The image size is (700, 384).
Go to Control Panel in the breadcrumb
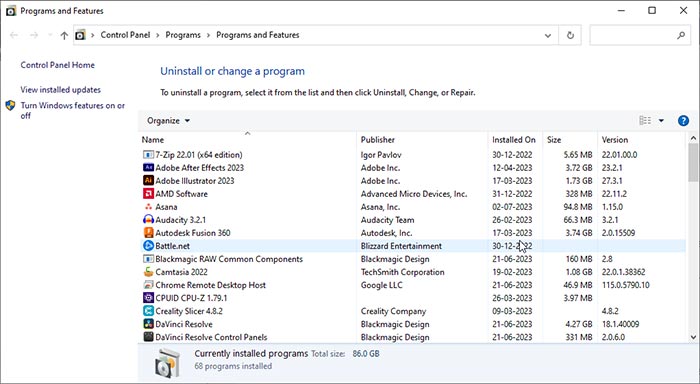point(125,35)
